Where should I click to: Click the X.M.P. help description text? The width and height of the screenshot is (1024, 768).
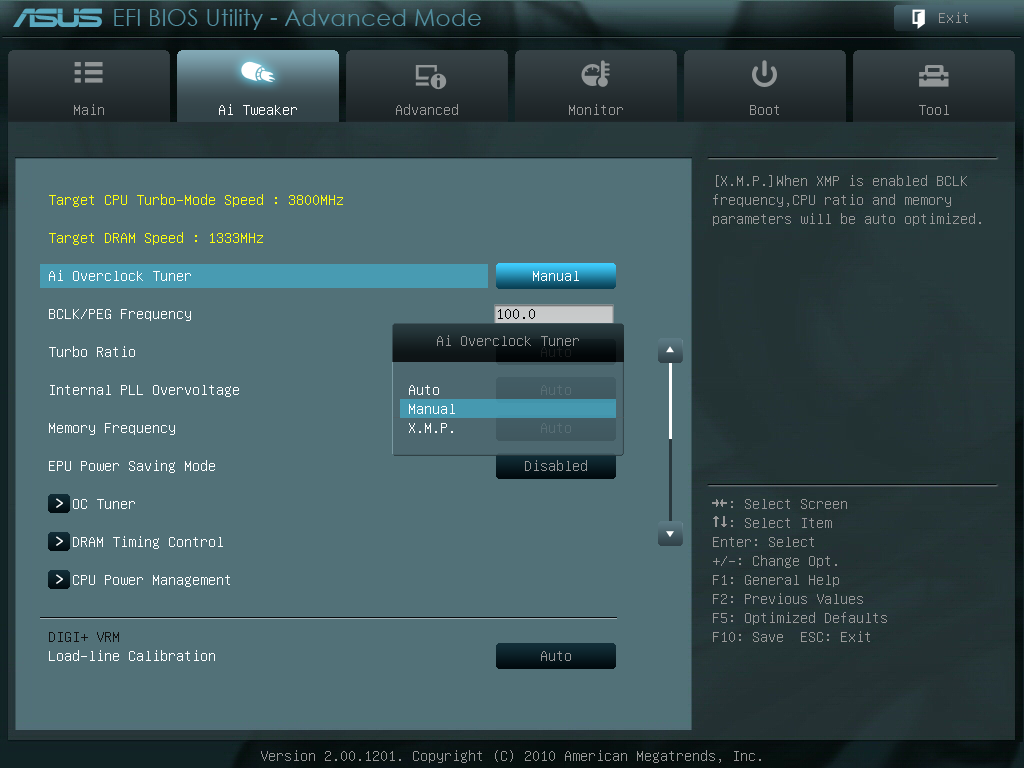(x=847, y=200)
